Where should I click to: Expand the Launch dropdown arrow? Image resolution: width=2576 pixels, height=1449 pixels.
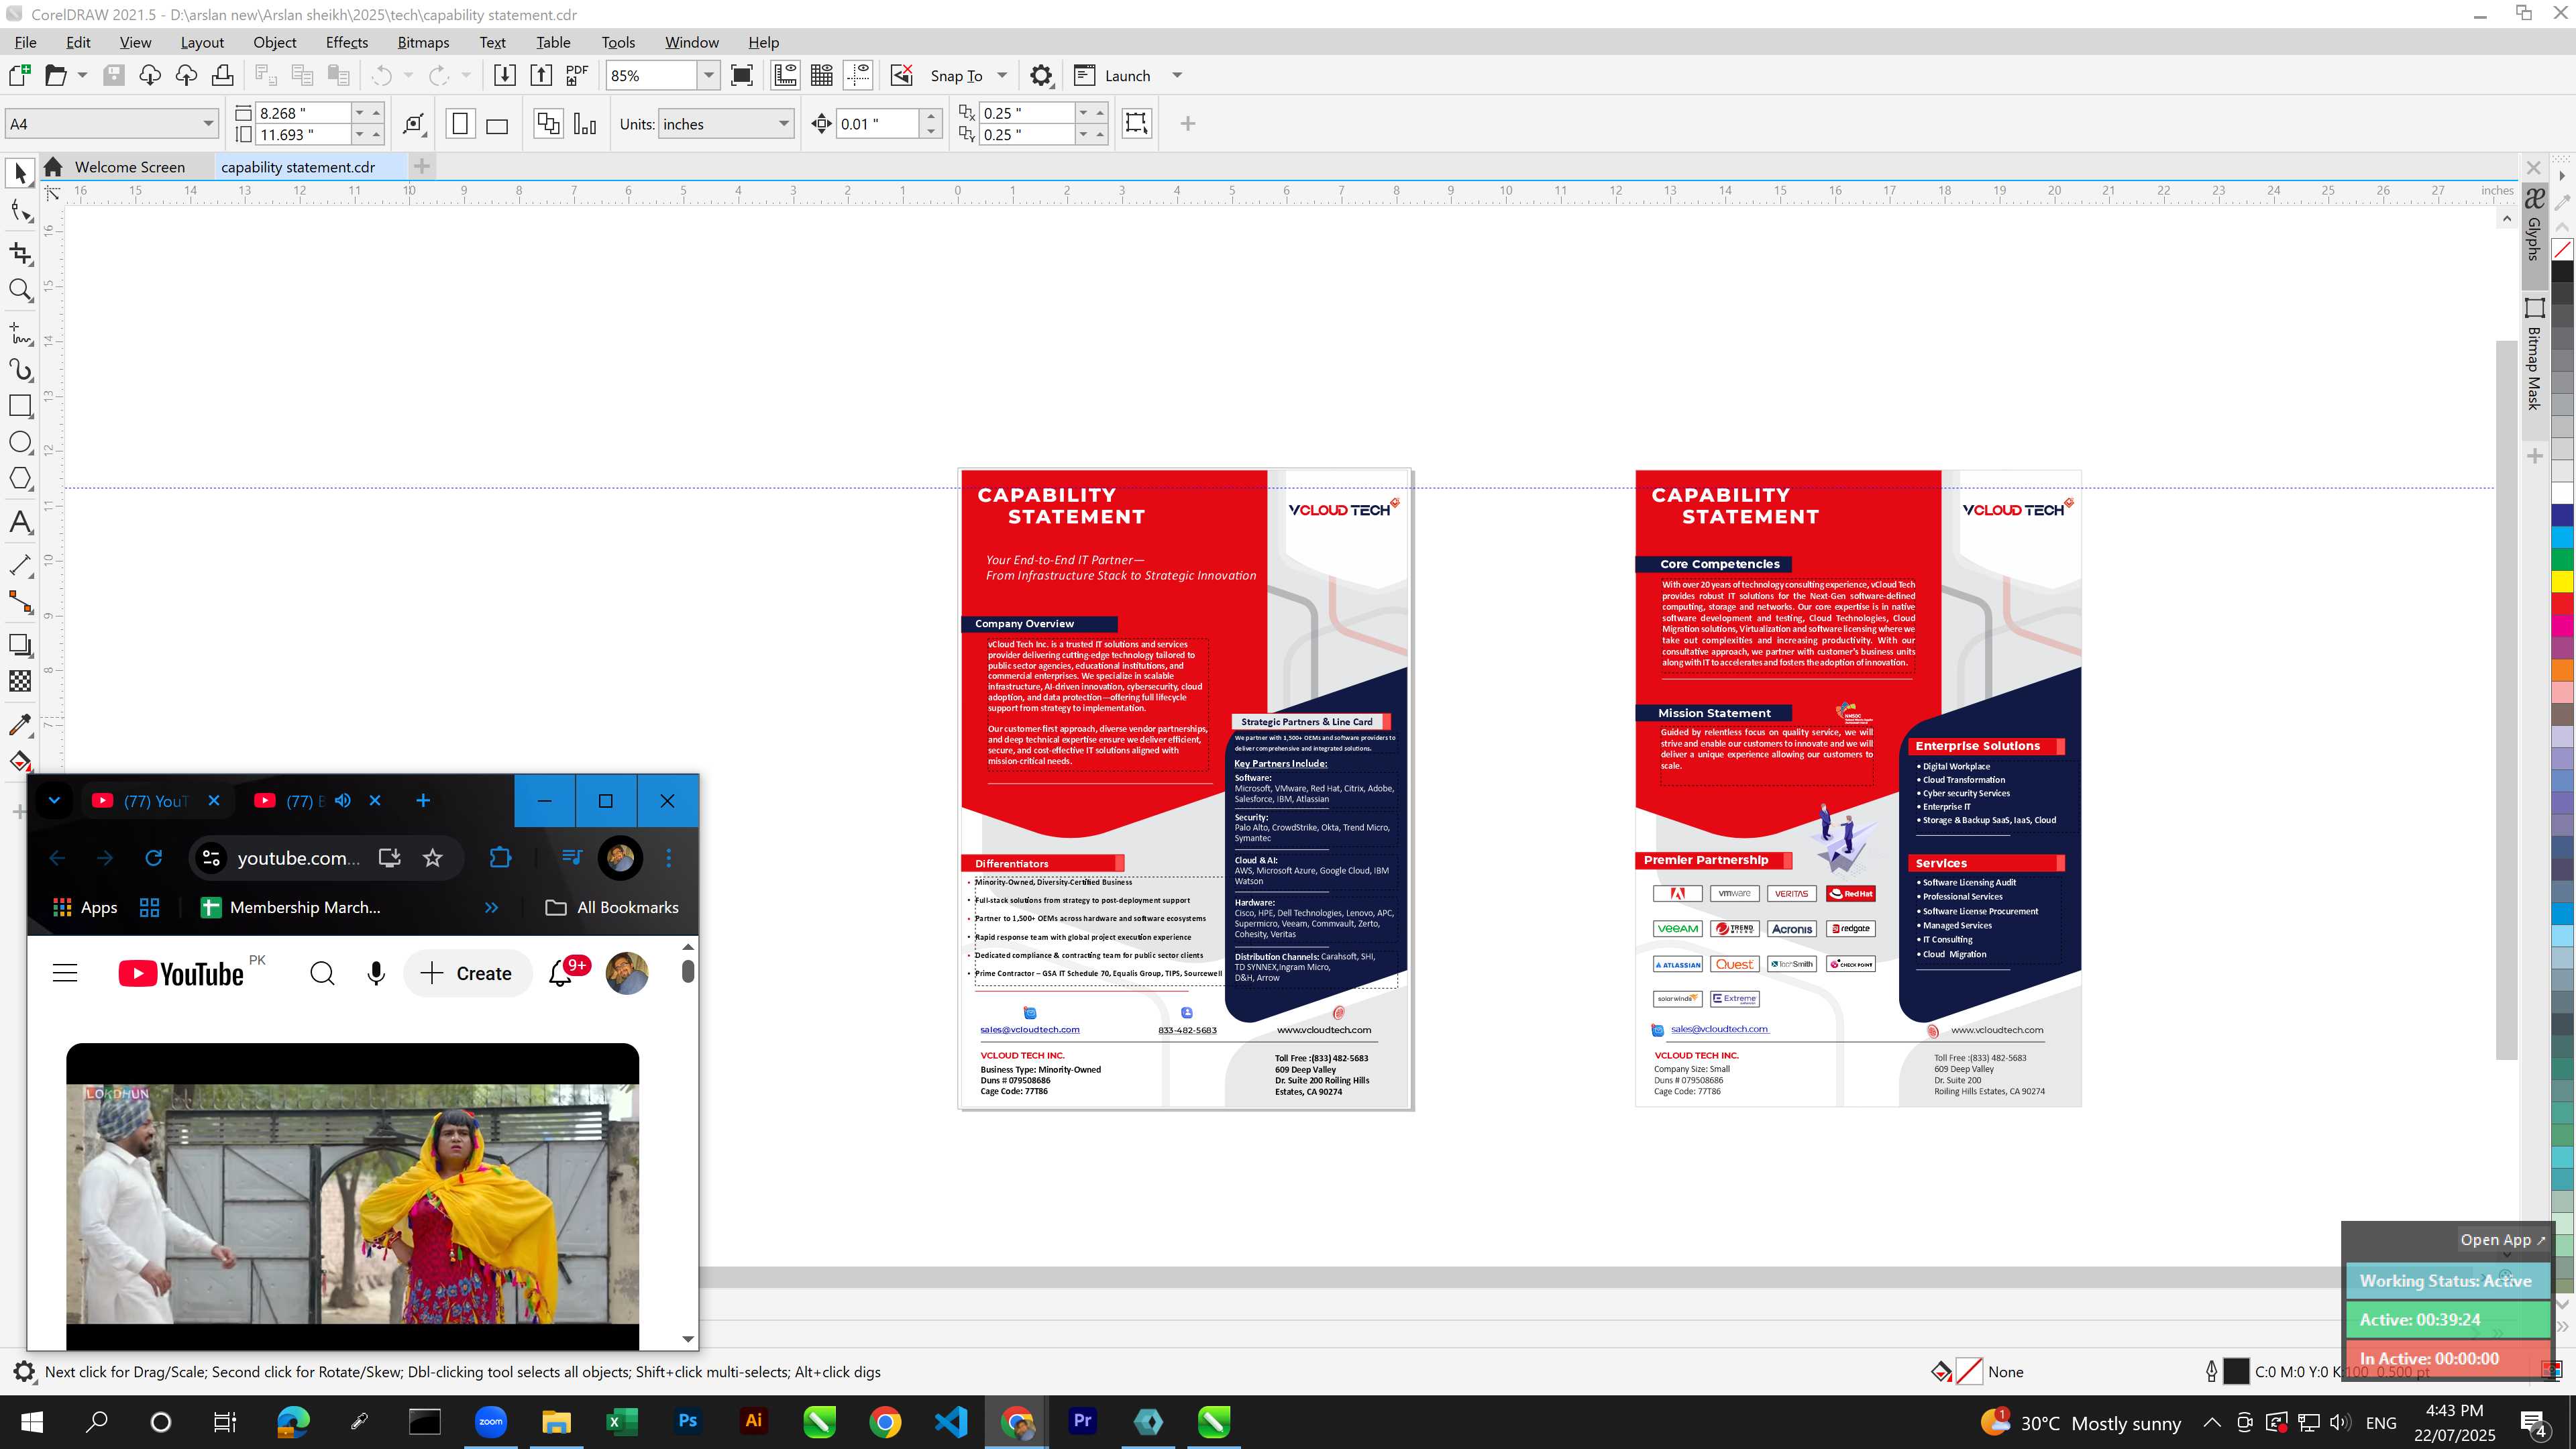click(x=1177, y=75)
